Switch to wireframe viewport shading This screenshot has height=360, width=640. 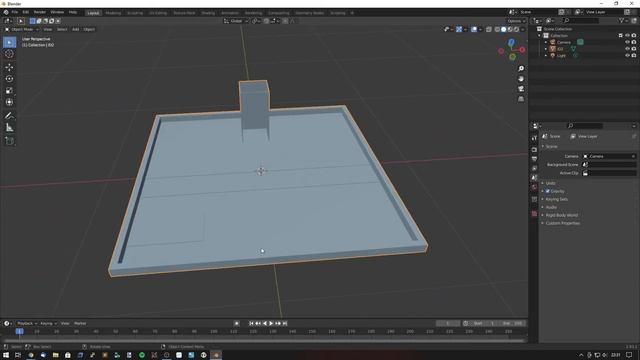(497, 29)
